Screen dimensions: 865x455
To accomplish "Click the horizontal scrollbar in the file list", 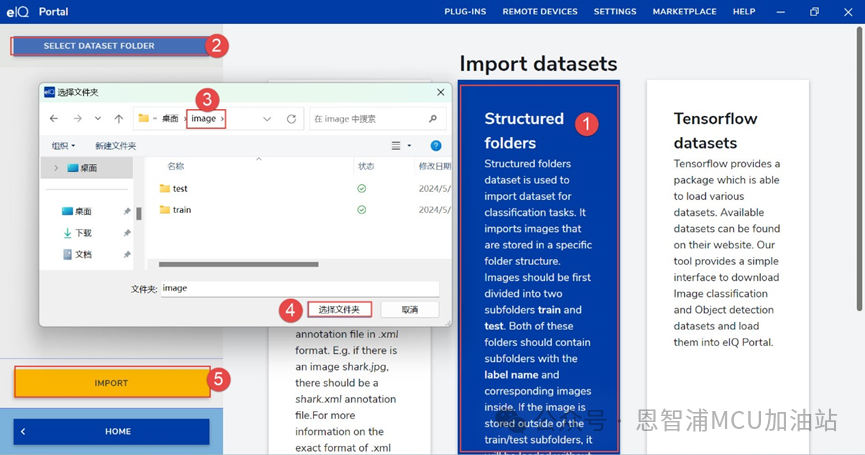I will (238, 264).
